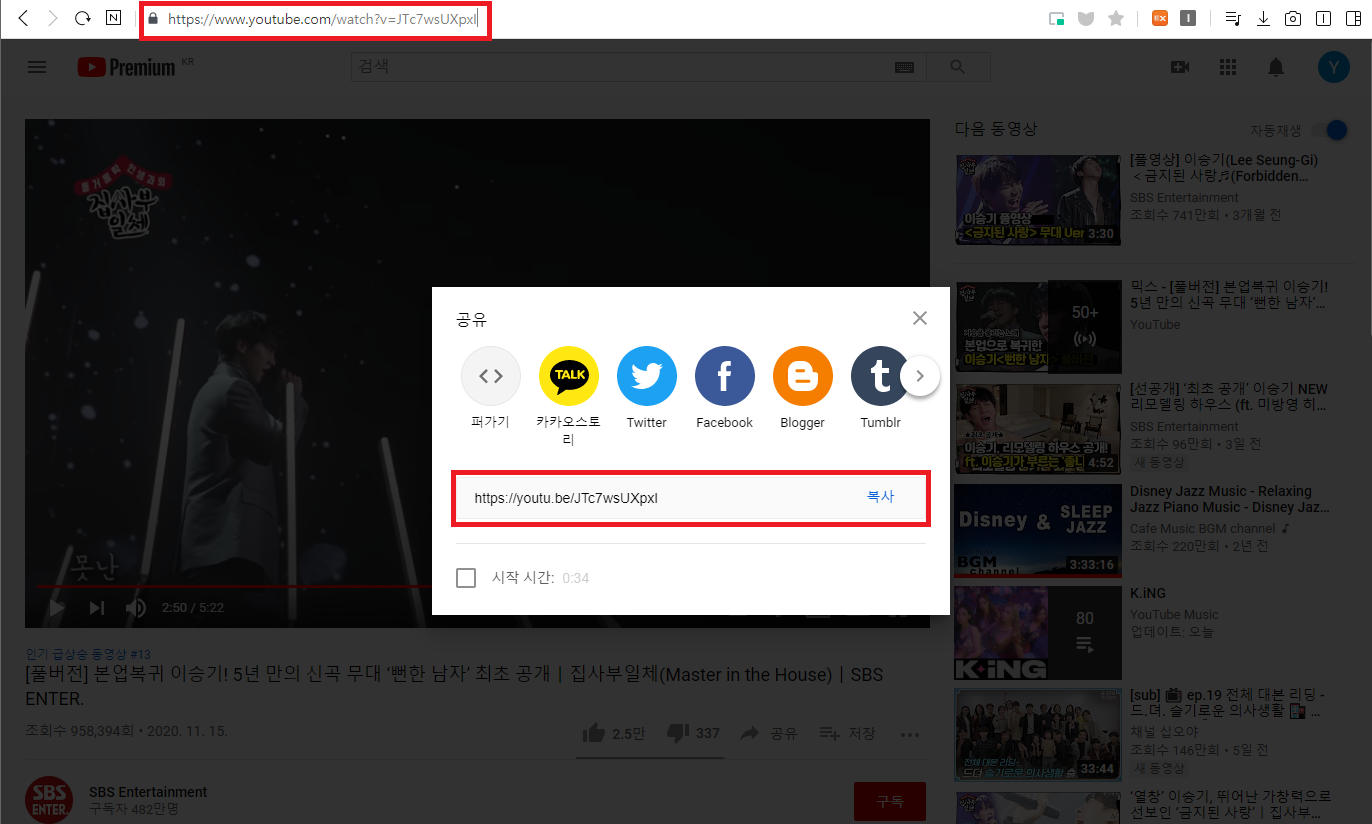Reload the page with the refresh icon
Image resolution: width=1372 pixels, height=824 pixels.
84,18
